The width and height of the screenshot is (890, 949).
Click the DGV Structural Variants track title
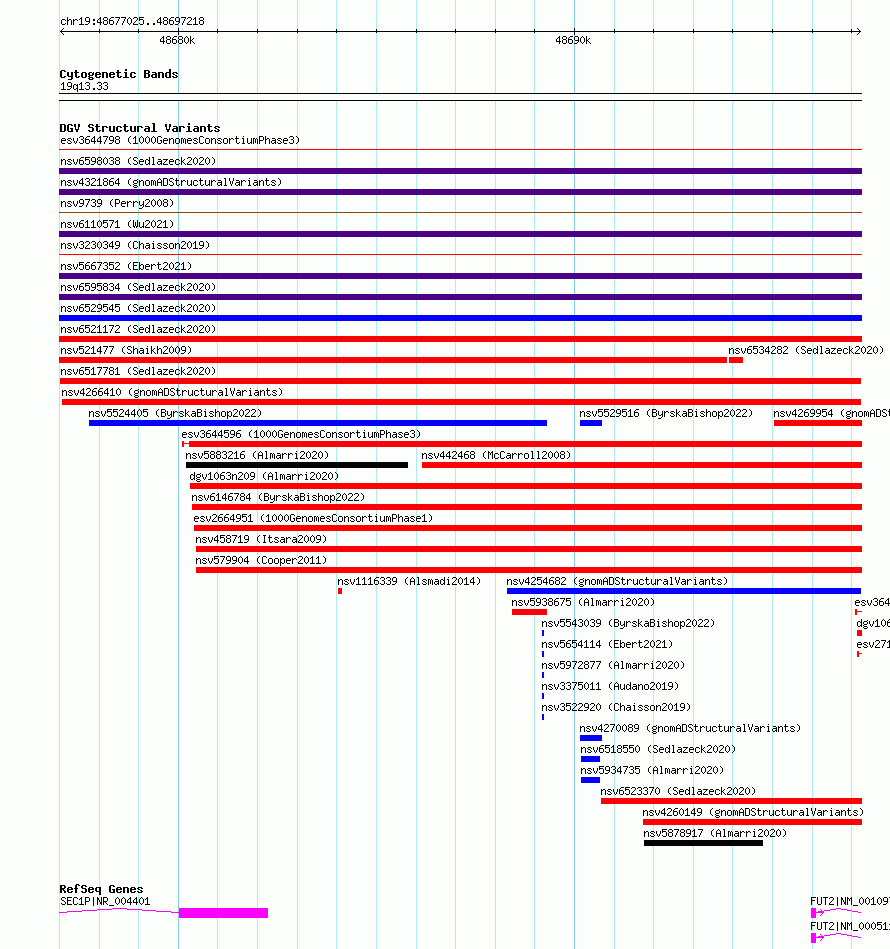(x=140, y=128)
